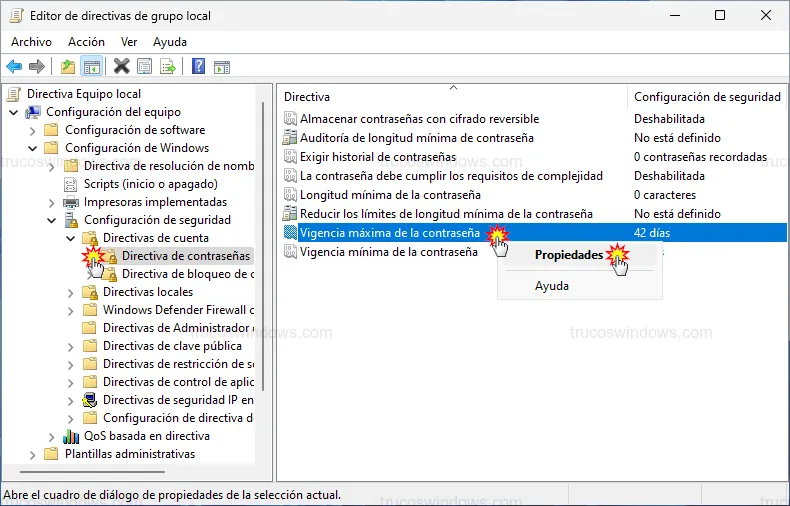Collapse the Configuración del equipo node
Screen dimensions: 790x506
click(13, 112)
